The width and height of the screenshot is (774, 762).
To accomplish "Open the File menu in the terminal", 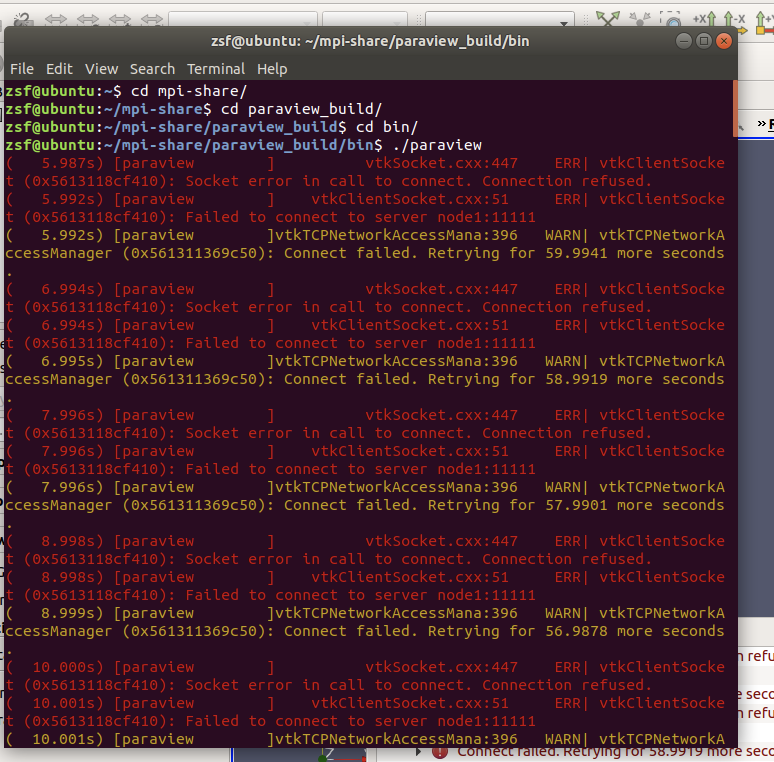I will (x=21, y=69).
